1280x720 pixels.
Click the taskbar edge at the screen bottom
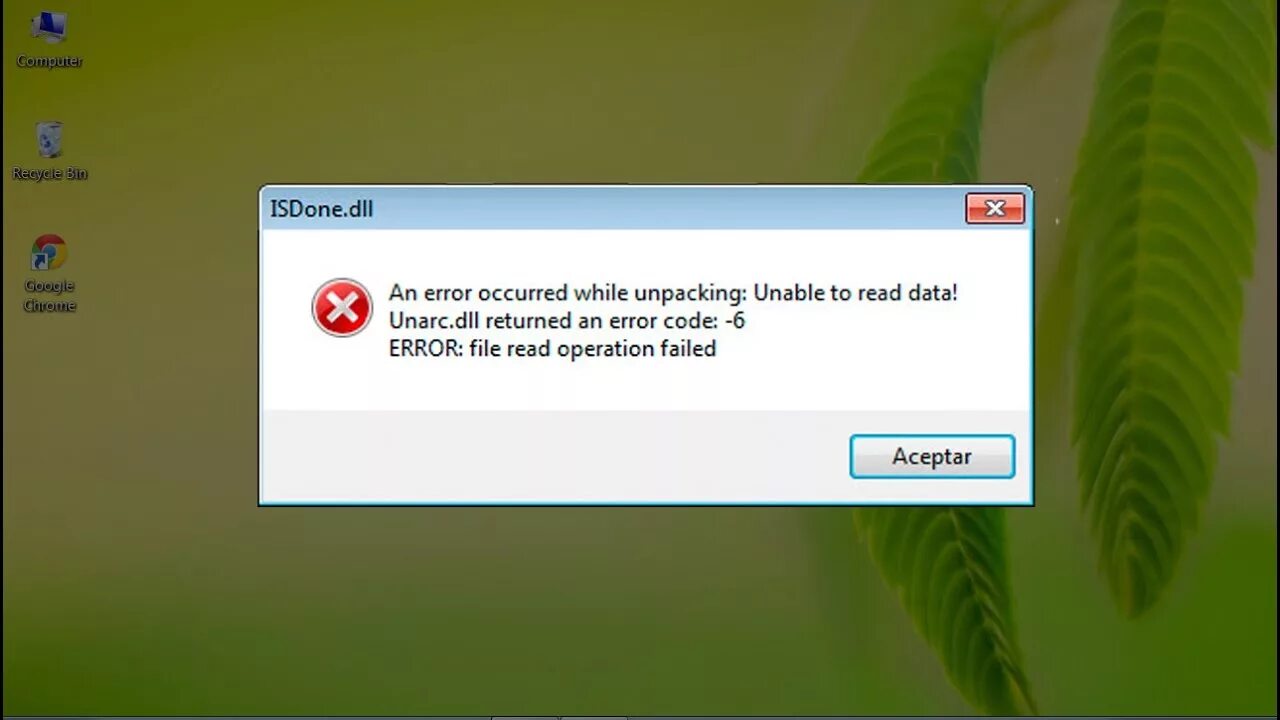[x=640, y=717]
